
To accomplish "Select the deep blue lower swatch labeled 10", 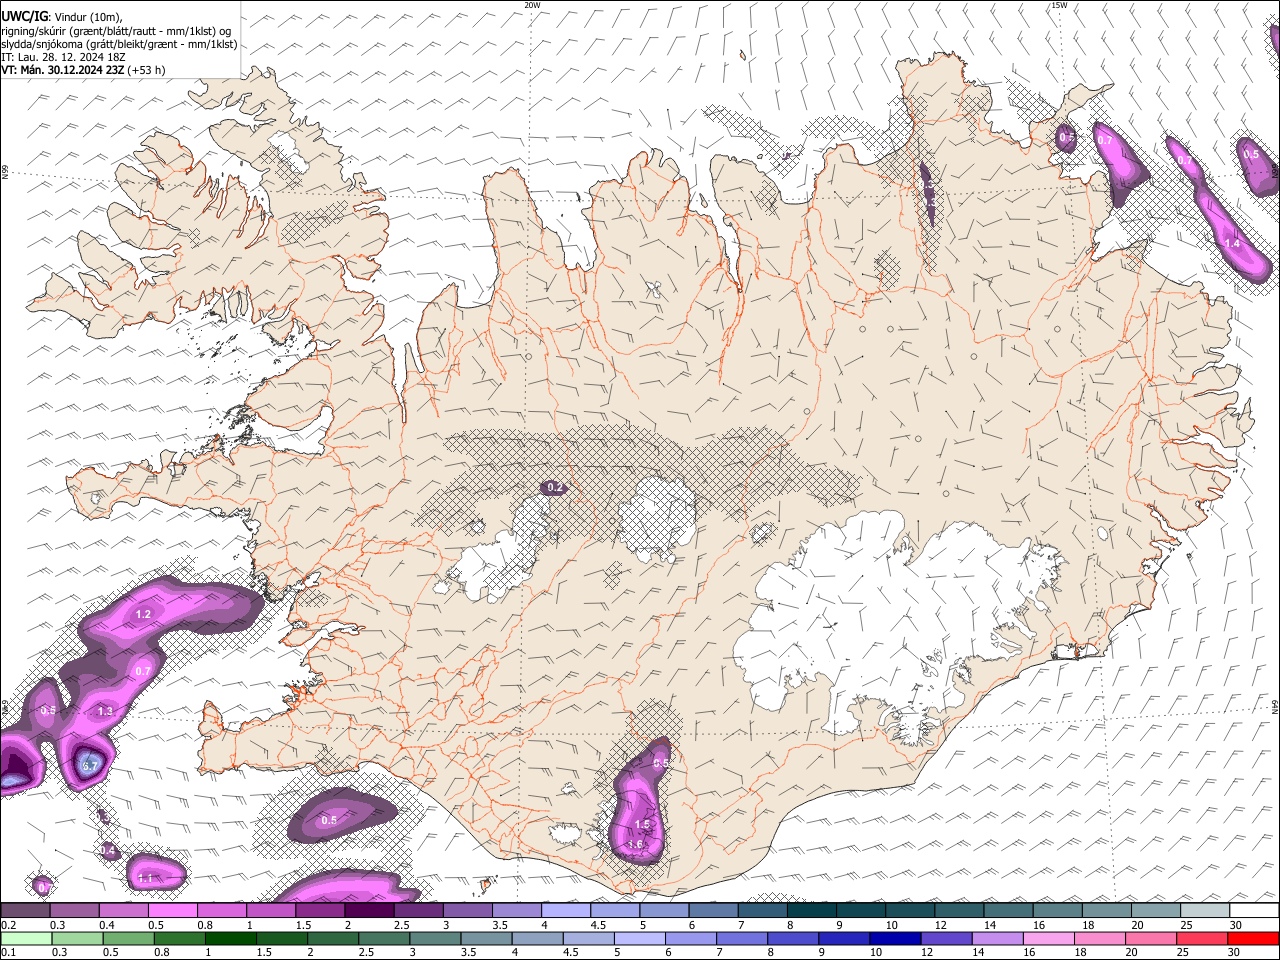I will pos(895,938).
